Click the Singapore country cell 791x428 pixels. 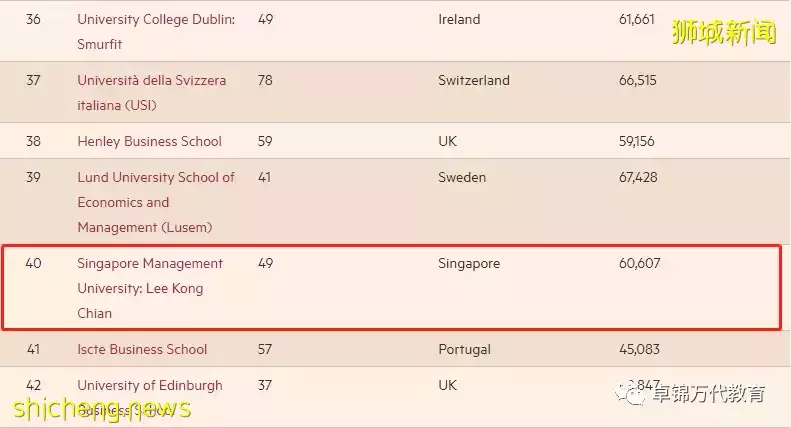469,263
